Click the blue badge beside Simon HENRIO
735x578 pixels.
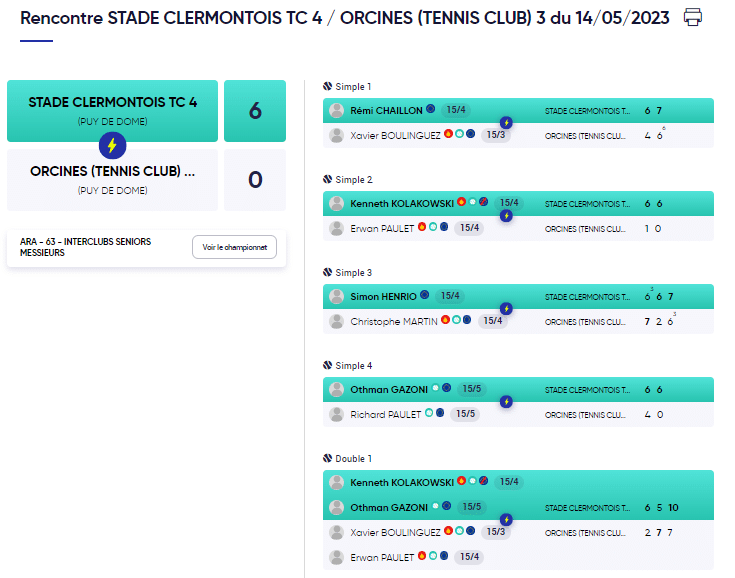point(425,295)
